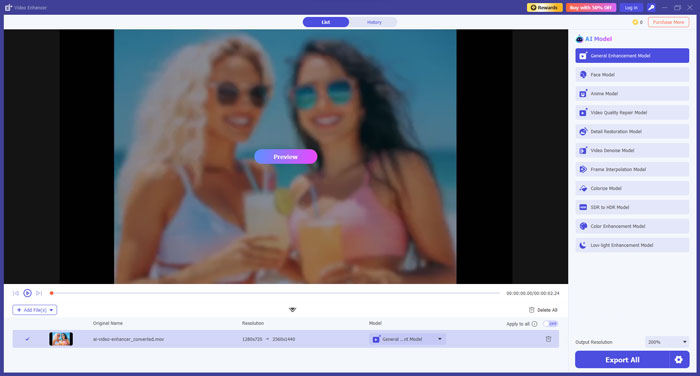Click the Original Name column header

coord(108,323)
